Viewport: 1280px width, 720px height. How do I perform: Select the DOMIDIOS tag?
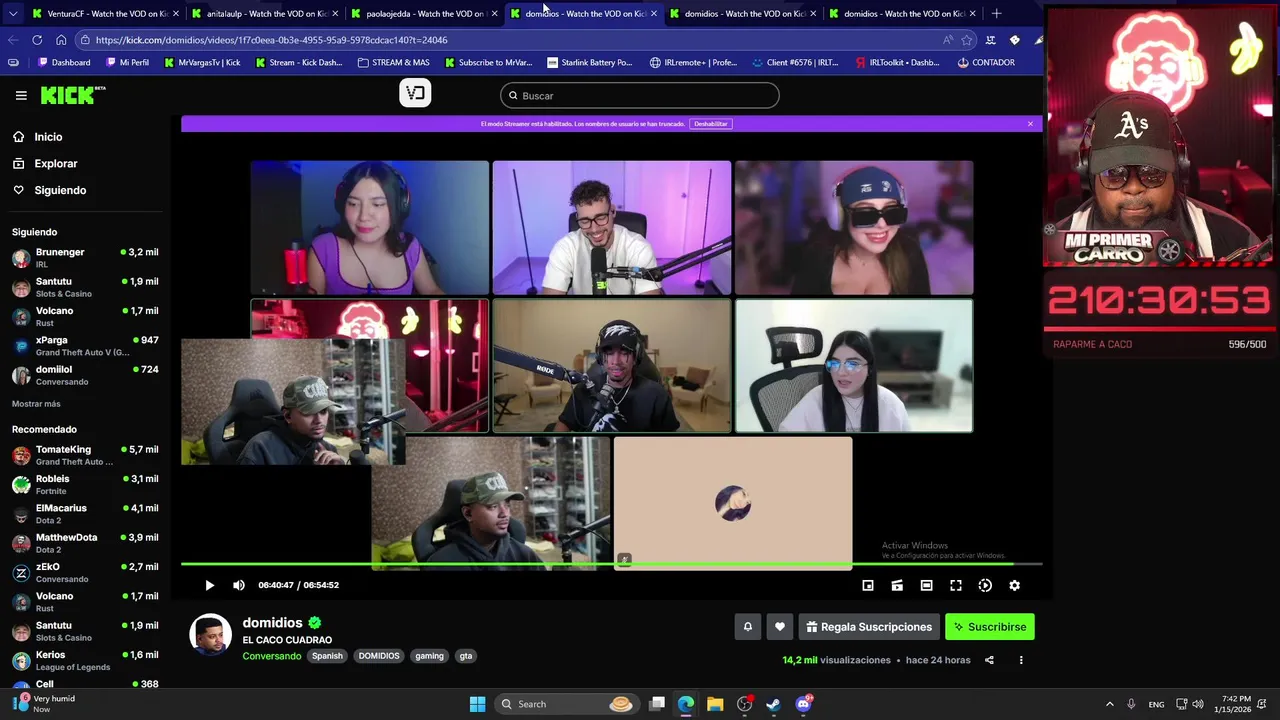point(379,656)
